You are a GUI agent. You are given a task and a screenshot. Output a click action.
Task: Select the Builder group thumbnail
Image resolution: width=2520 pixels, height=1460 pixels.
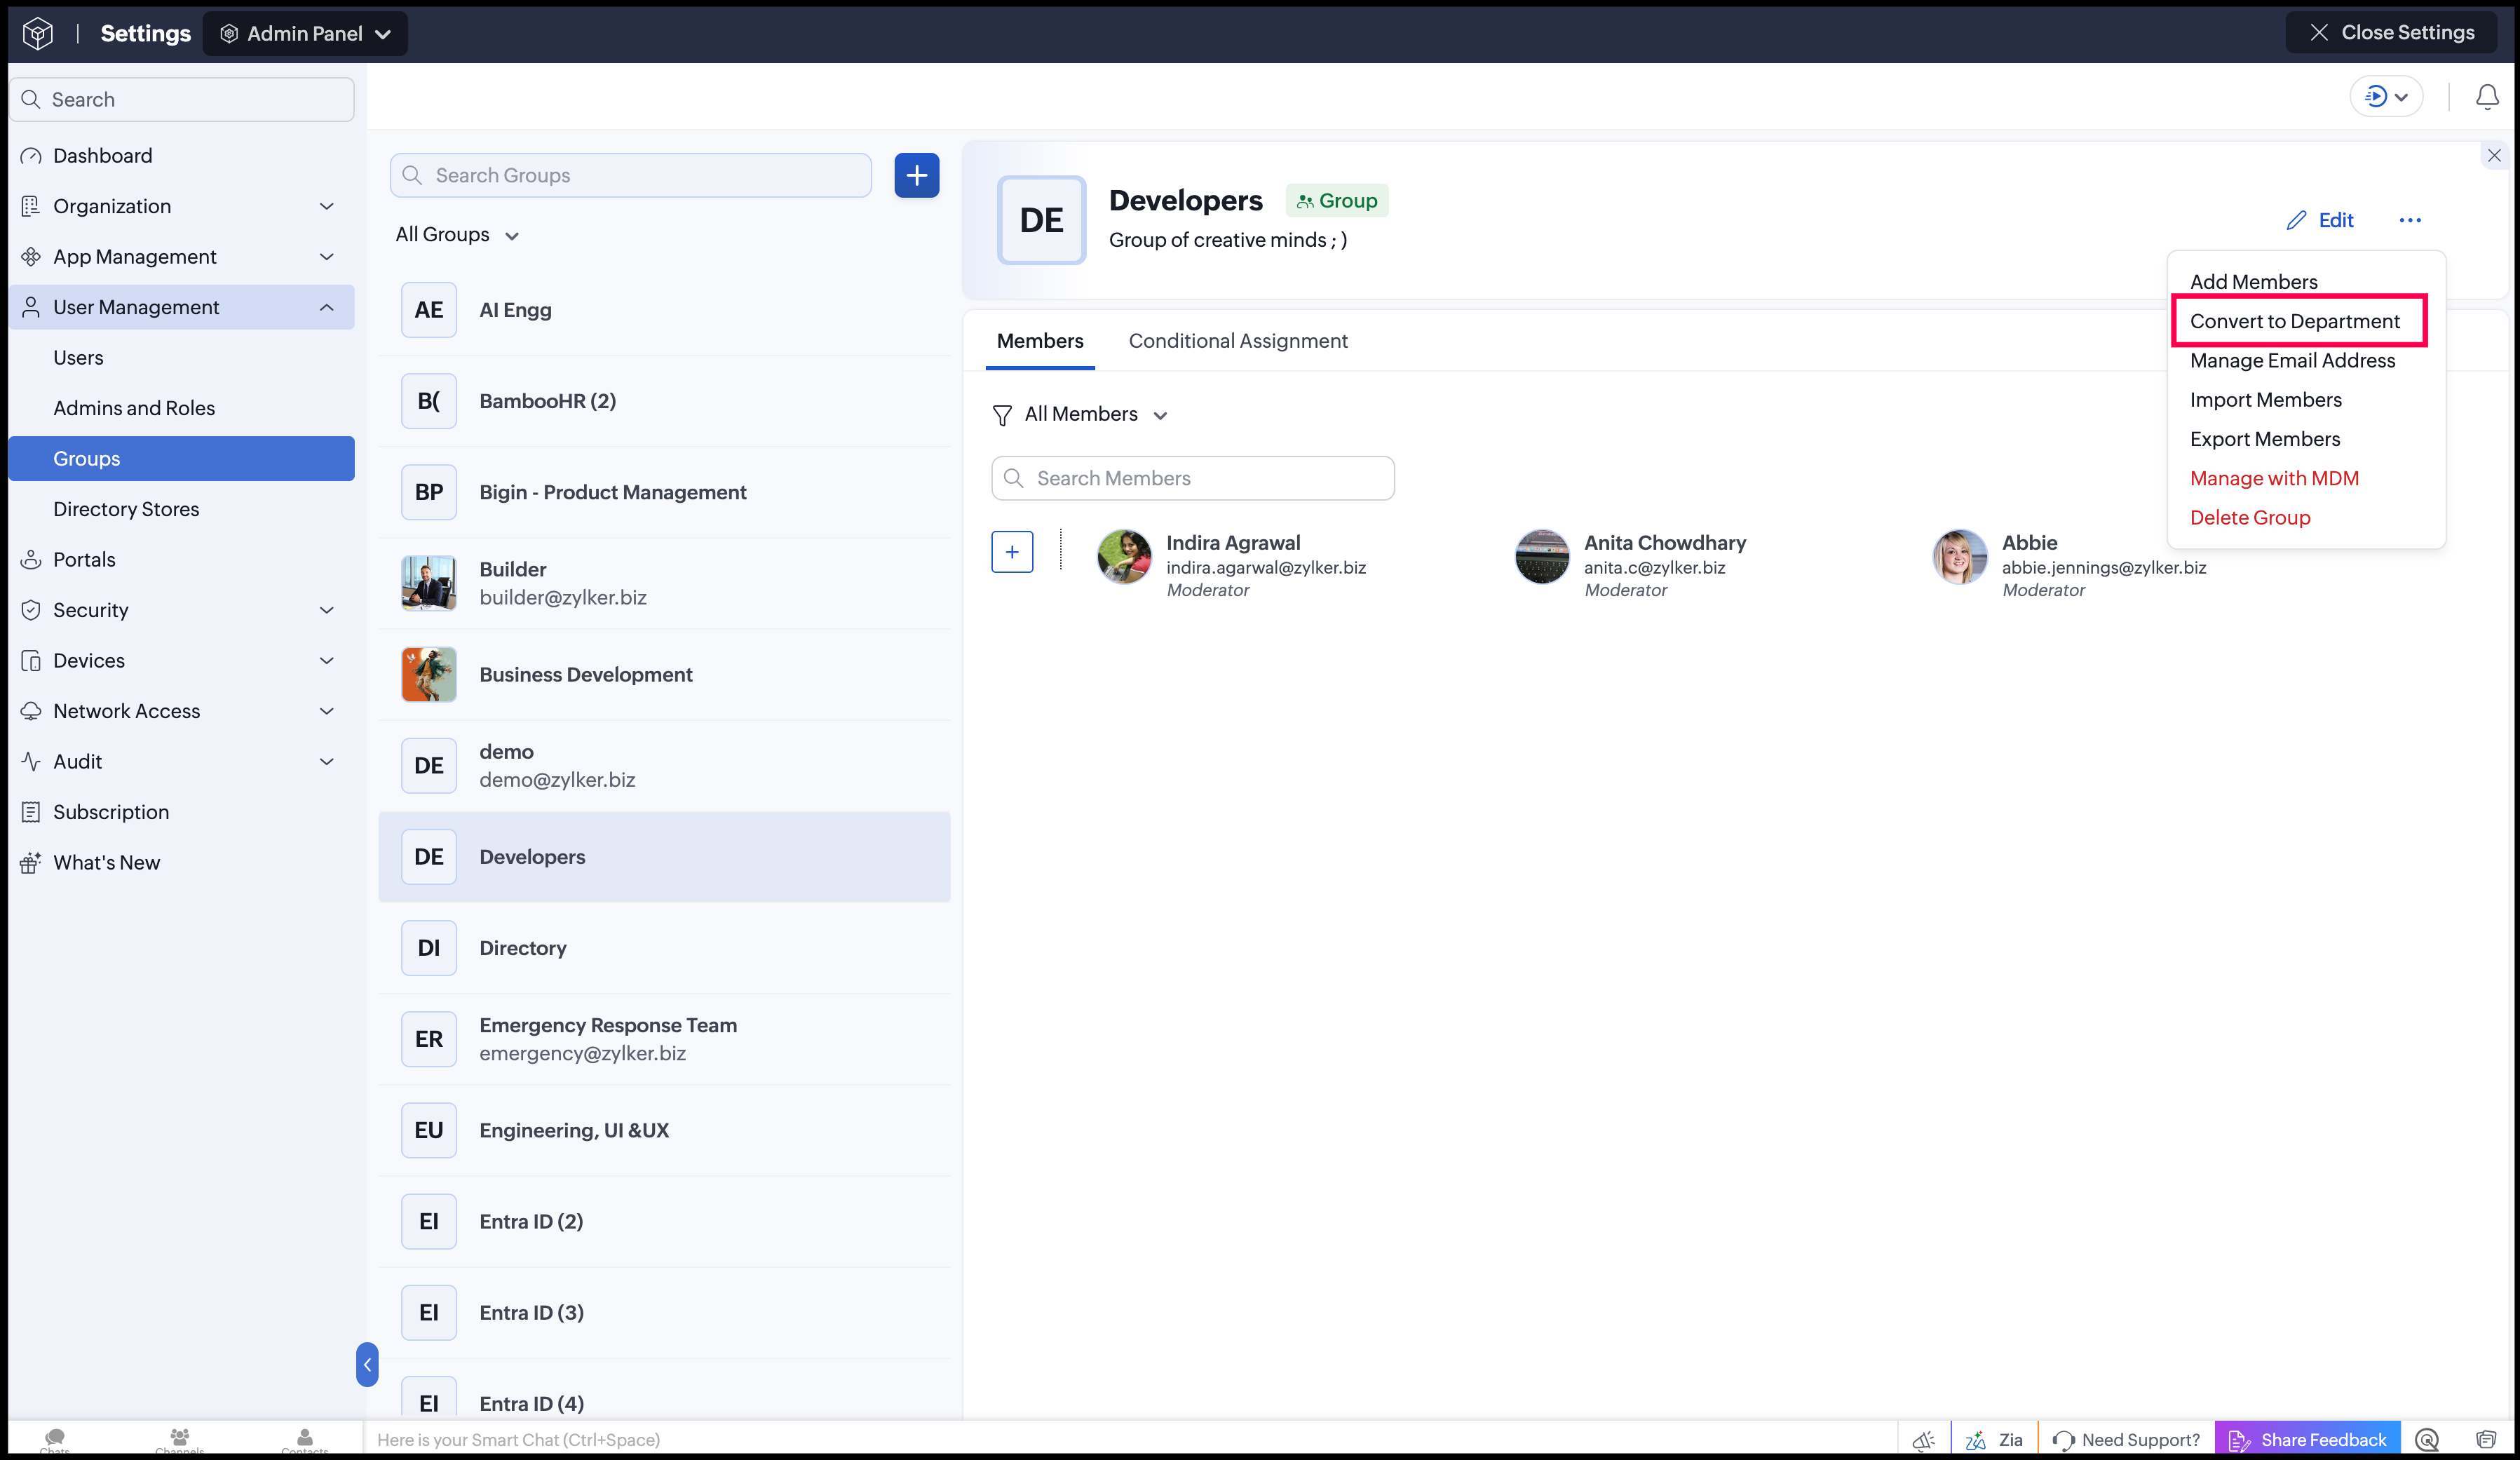(x=429, y=583)
